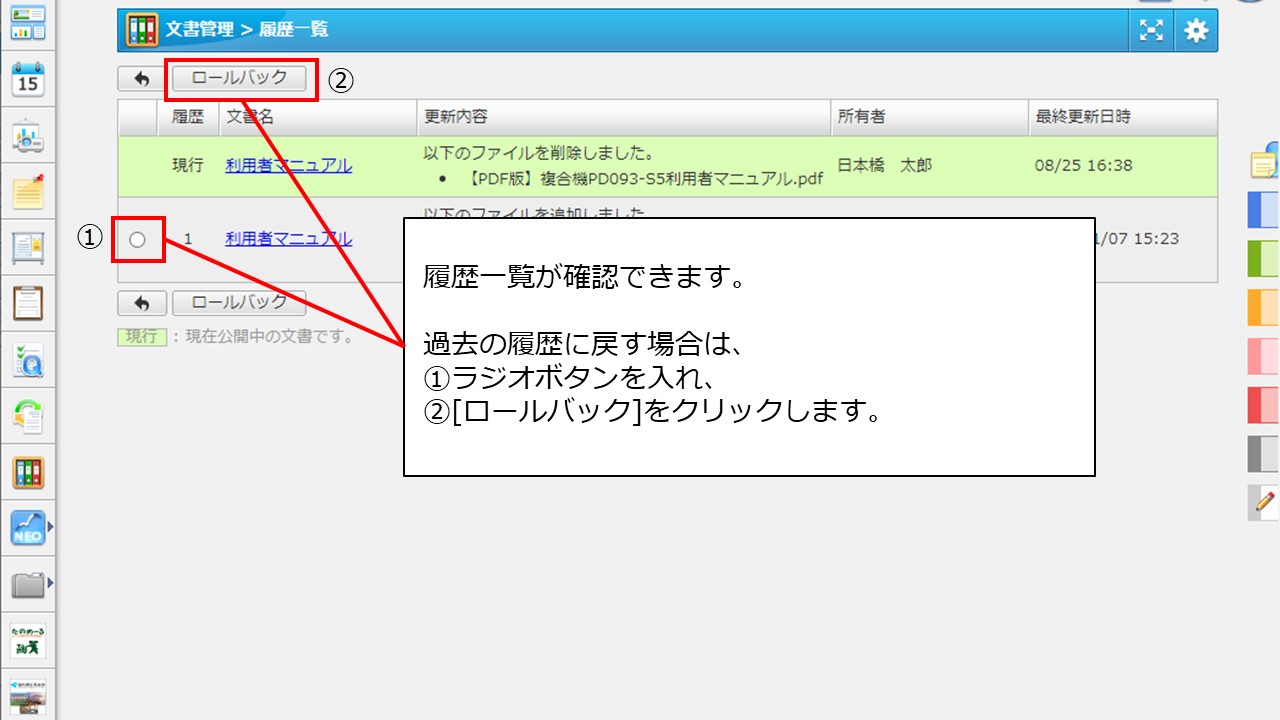1280x720 pixels.
Task: Pick the red sticky color swatch
Action: [1263, 404]
